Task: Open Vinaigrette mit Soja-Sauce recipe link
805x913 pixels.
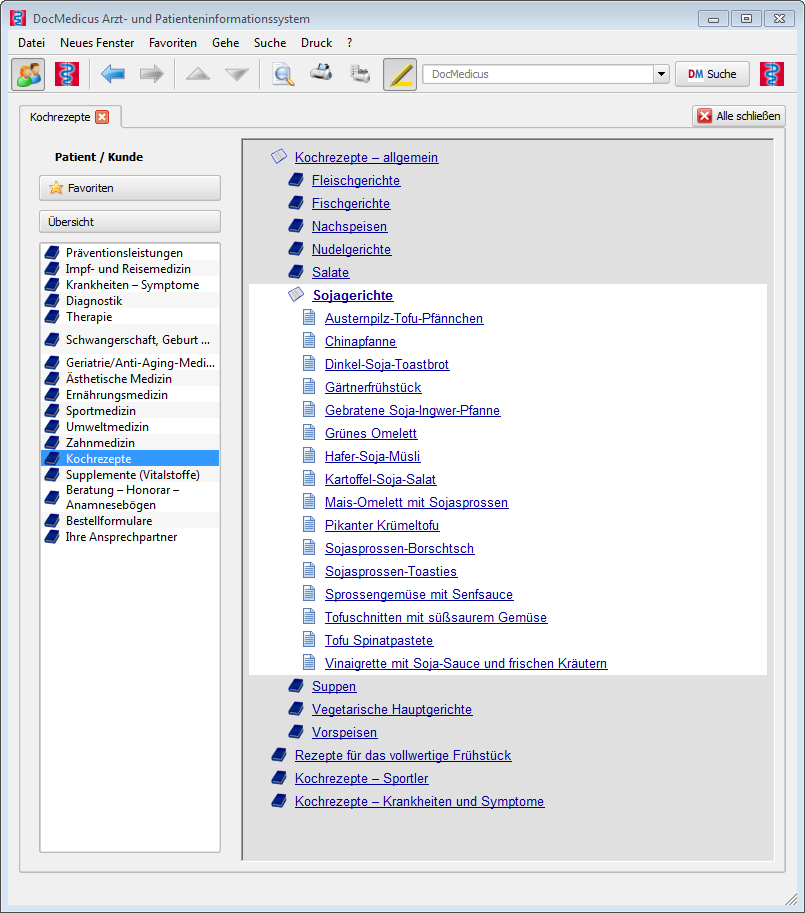Action: (466, 663)
